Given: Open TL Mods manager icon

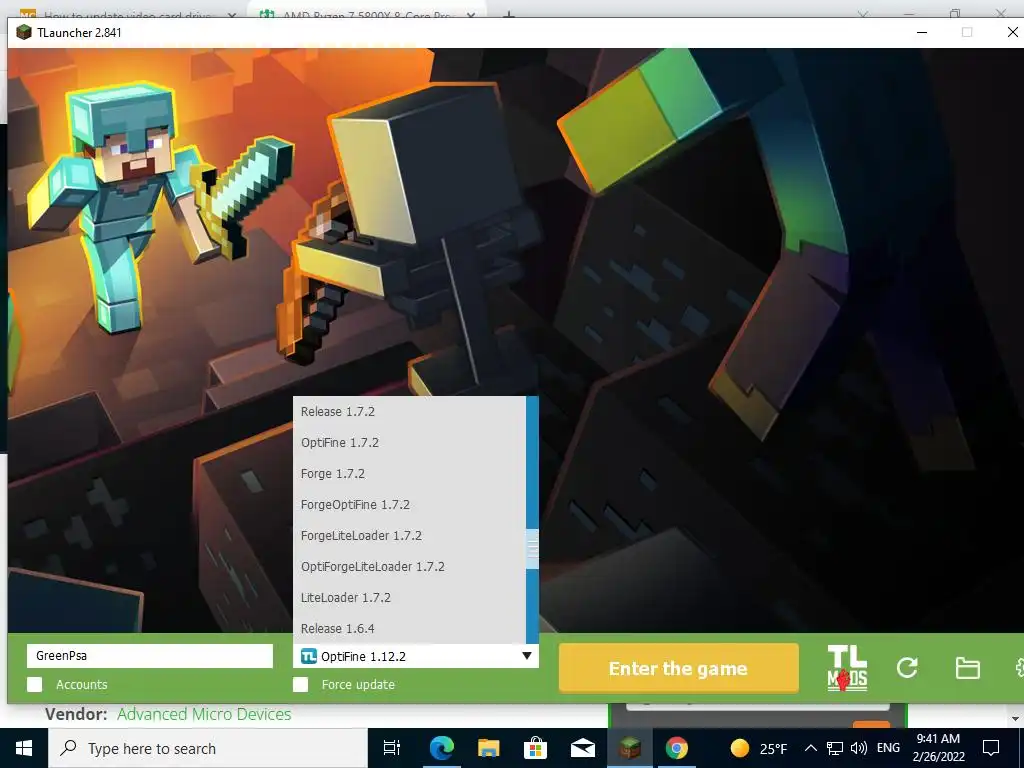Looking at the screenshot, I should click(847, 668).
